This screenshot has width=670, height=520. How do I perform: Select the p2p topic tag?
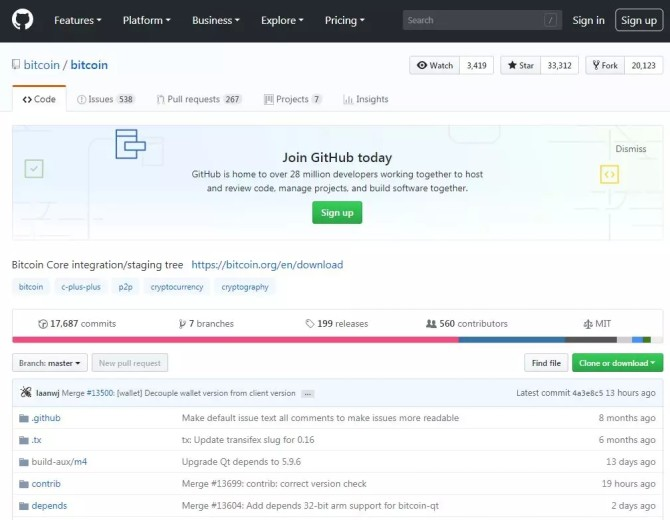coord(125,287)
